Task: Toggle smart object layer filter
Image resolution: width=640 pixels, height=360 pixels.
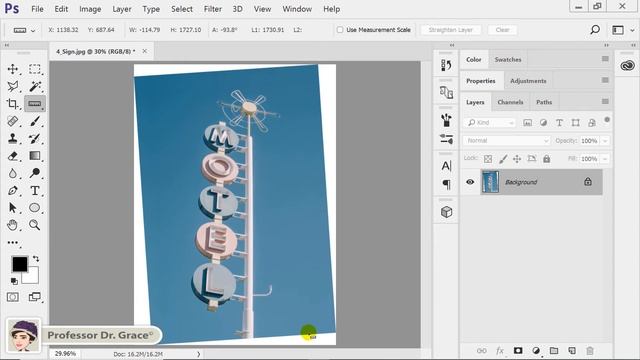Action: (592, 122)
